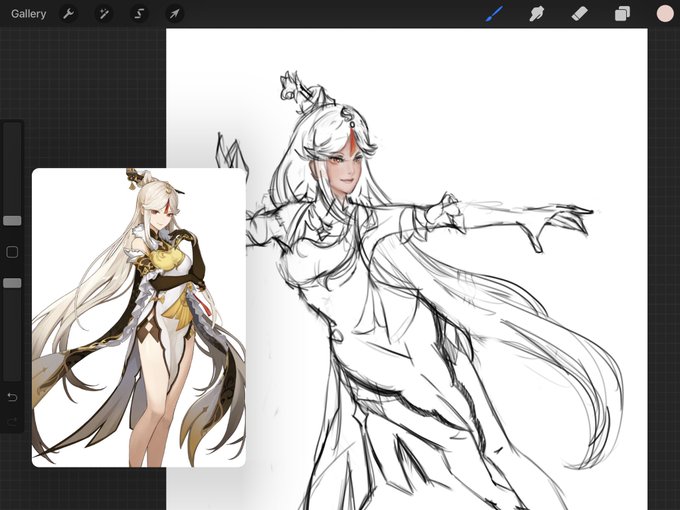The height and width of the screenshot is (510, 680).
Task: Open the active color swatch
Action: click(665, 14)
